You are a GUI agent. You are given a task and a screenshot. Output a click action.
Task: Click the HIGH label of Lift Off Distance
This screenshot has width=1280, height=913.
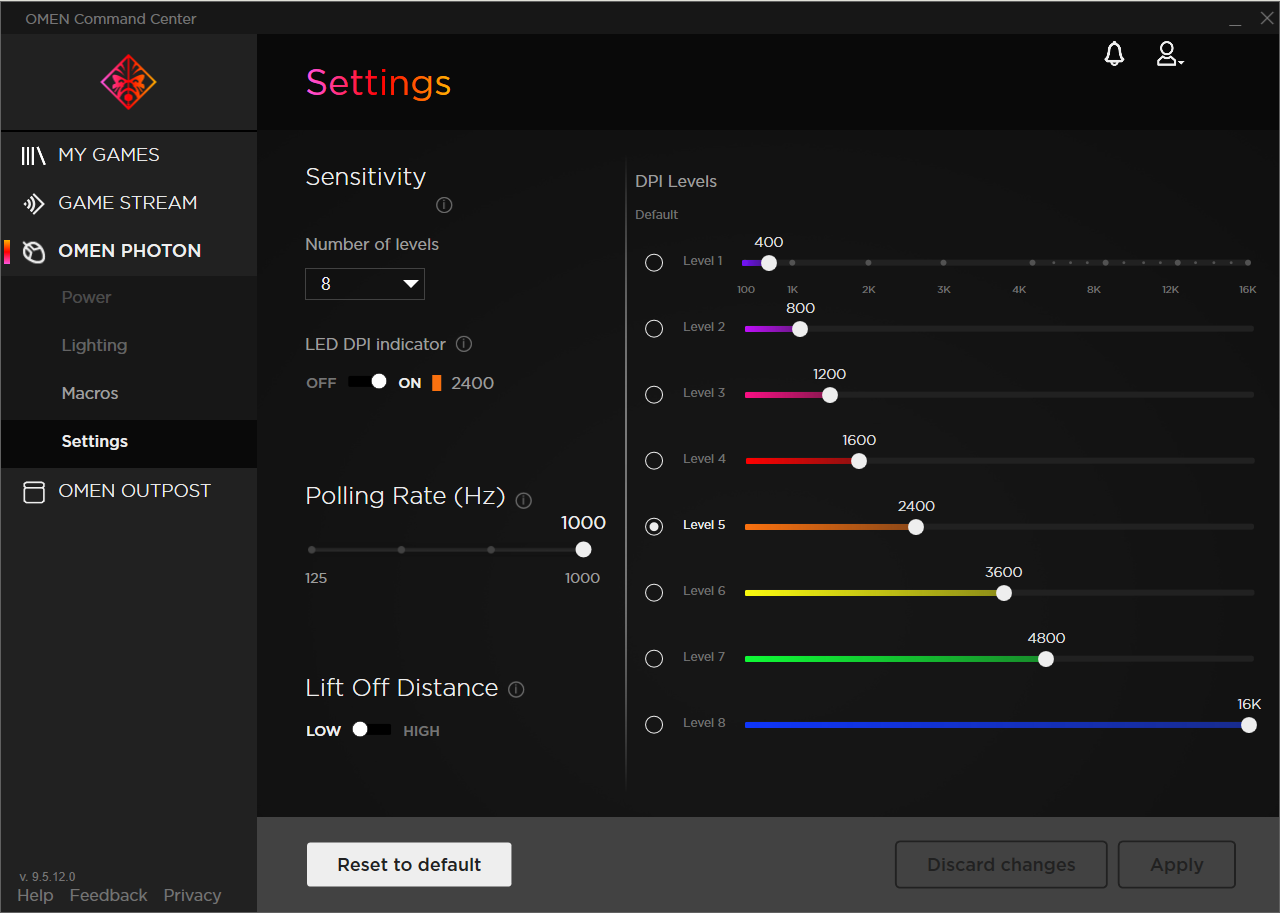(x=421, y=731)
